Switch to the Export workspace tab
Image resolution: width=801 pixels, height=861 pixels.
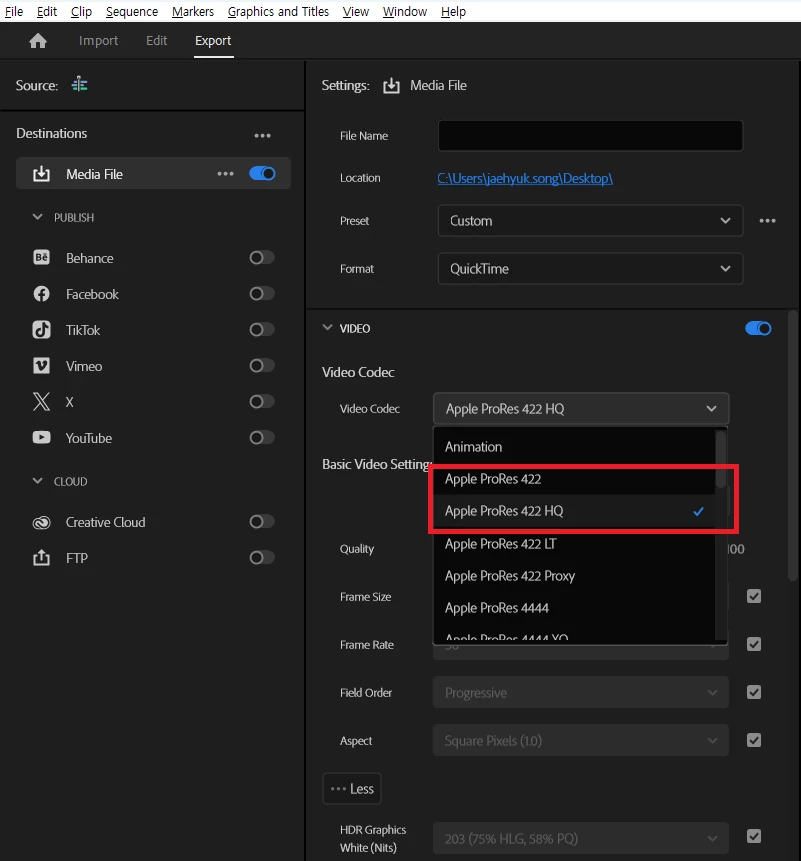[213, 41]
